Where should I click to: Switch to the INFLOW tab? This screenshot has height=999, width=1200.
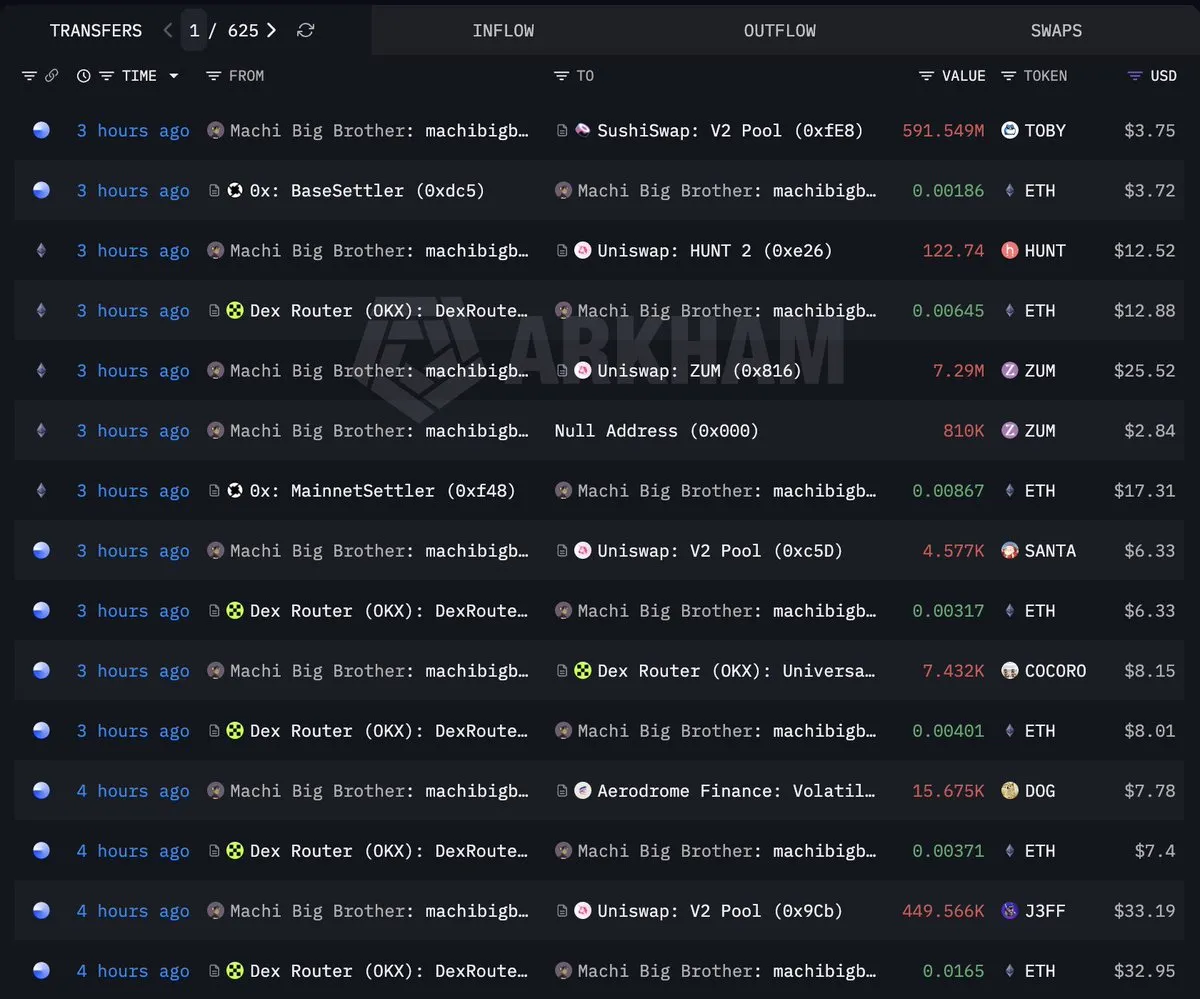click(503, 30)
